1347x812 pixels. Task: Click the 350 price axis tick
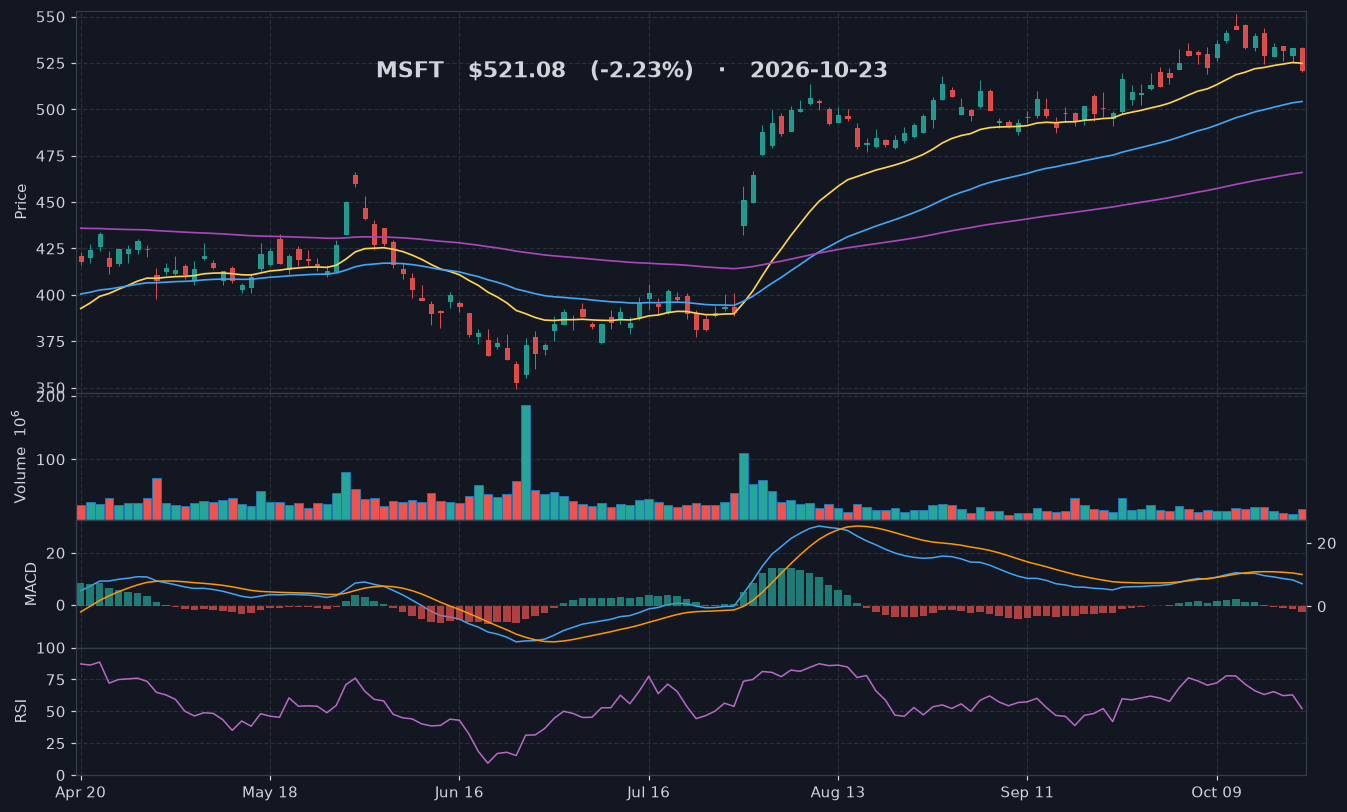51,388
